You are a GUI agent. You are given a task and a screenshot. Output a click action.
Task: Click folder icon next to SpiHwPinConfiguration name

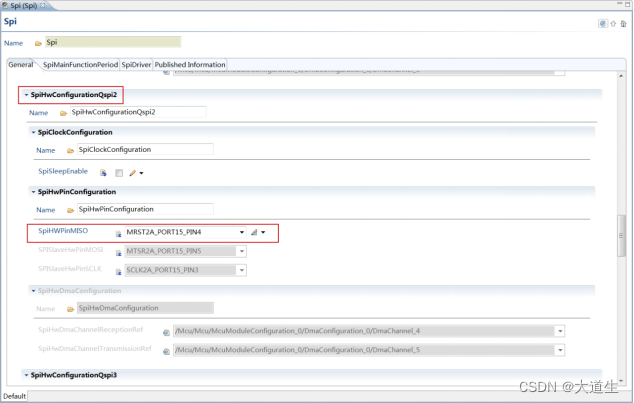[70, 210]
